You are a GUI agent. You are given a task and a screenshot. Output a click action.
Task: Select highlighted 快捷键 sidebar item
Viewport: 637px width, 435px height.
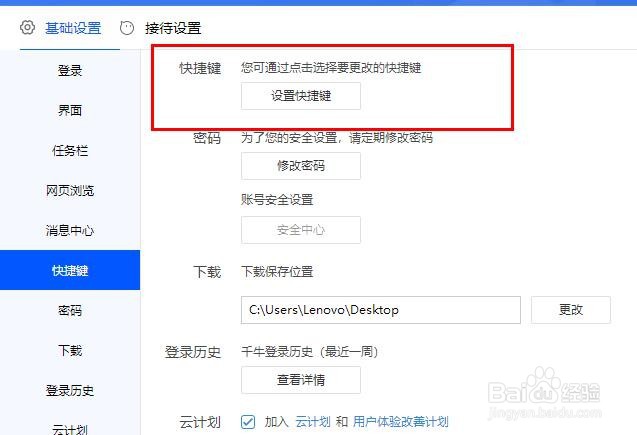point(70,270)
